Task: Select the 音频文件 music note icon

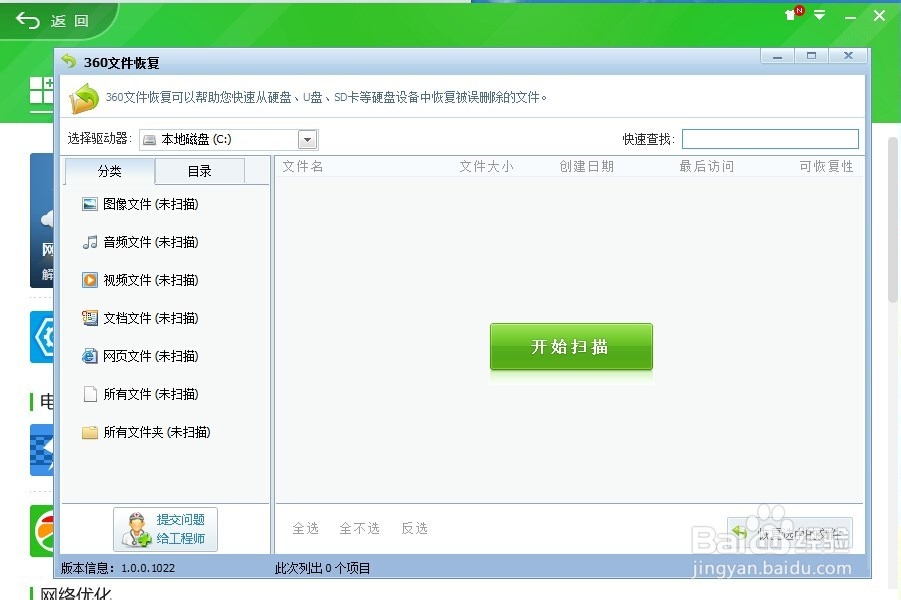Action: (89, 242)
